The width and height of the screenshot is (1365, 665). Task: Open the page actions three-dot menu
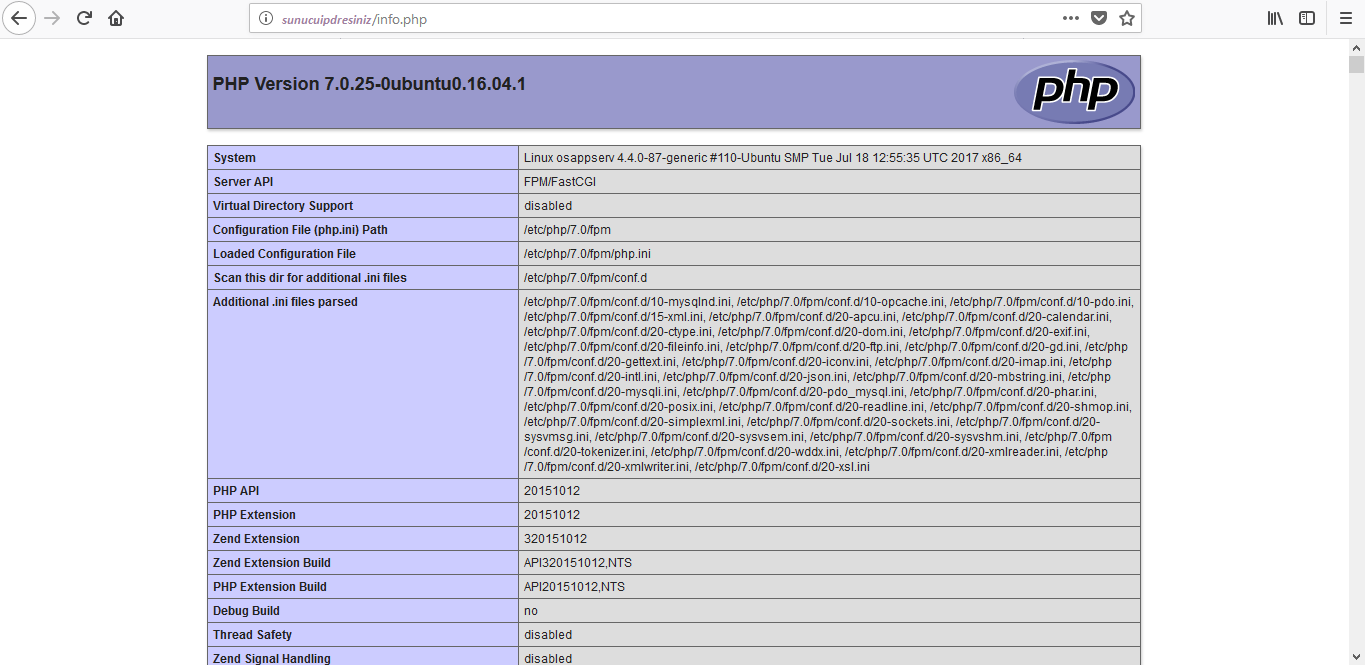click(x=1070, y=18)
